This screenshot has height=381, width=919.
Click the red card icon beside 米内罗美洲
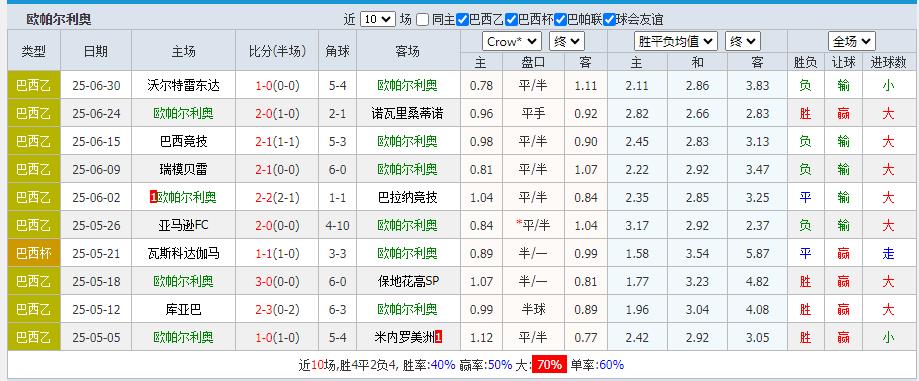[438, 338]
